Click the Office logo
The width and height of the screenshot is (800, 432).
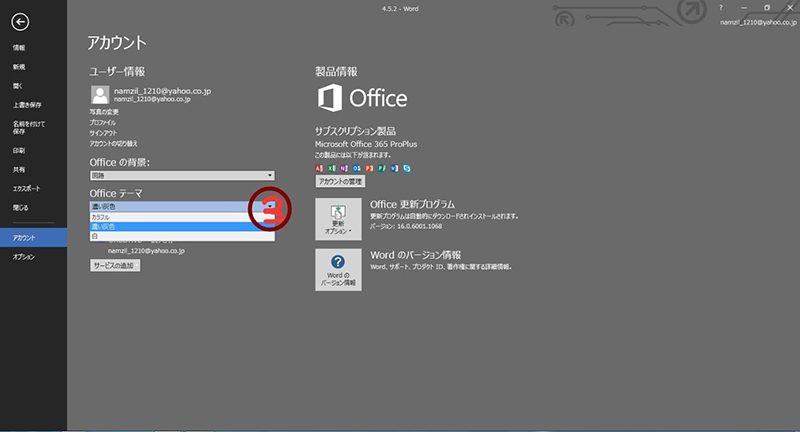362,98
